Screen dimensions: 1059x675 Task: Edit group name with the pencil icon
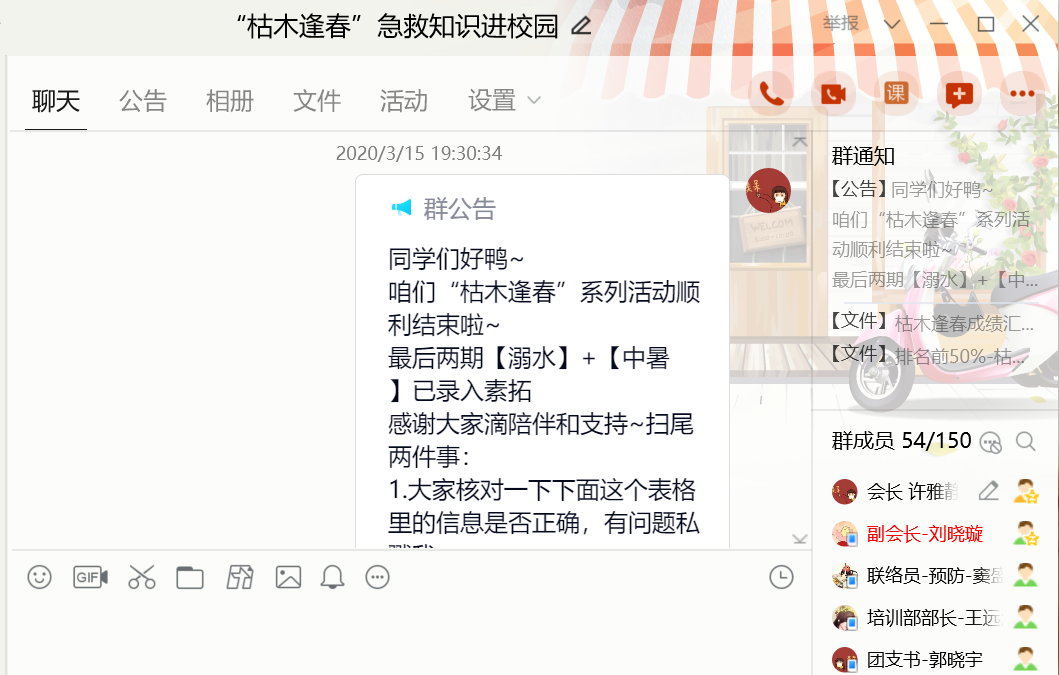point(581,26)
